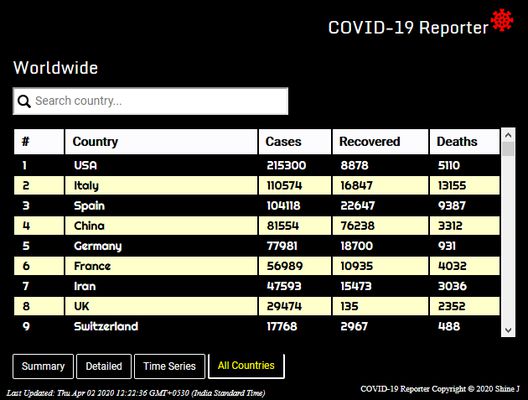Click Germany recovered value 18700
Screen dimensions: 528x400
pyautogui.click(x=357, y=246)
